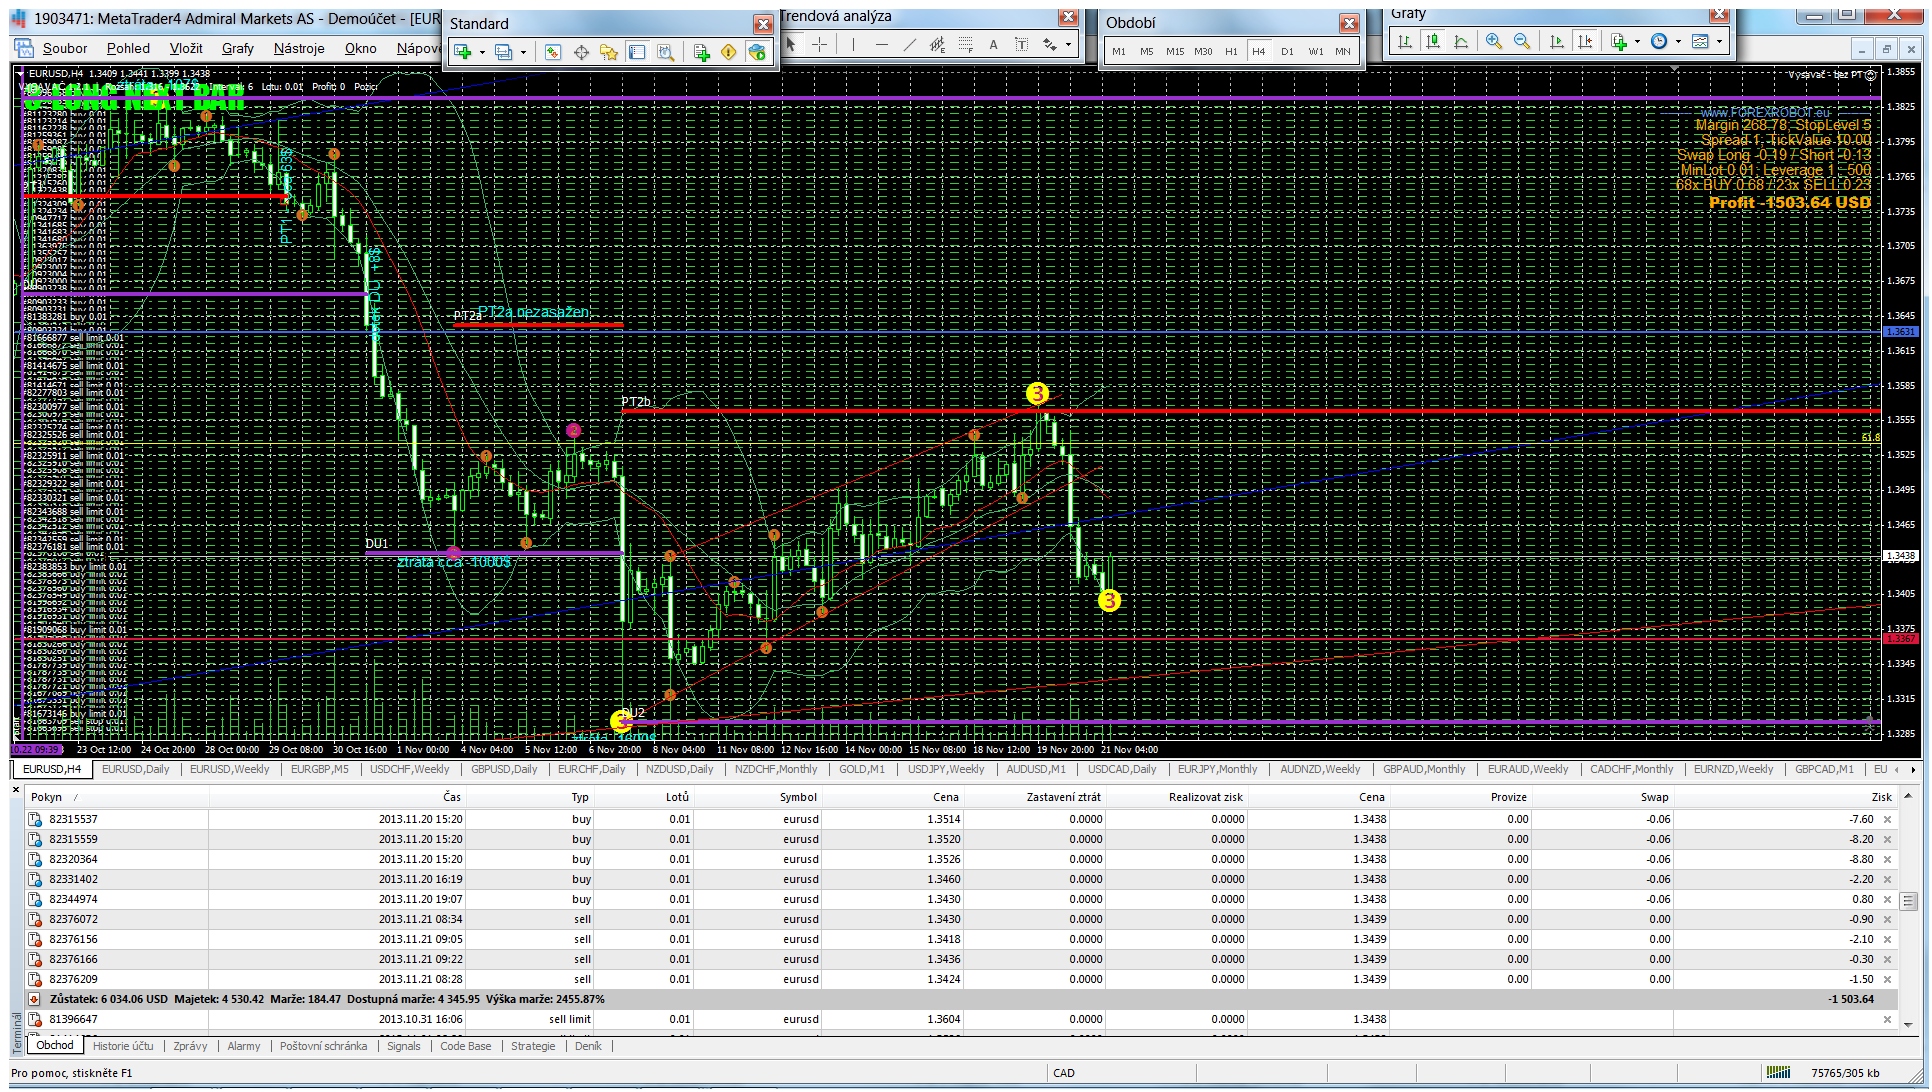The width and height of the screenshot is (1932, 1092).
Task: Switch chart to Bar Chart mode
Action: (1405, 41)
